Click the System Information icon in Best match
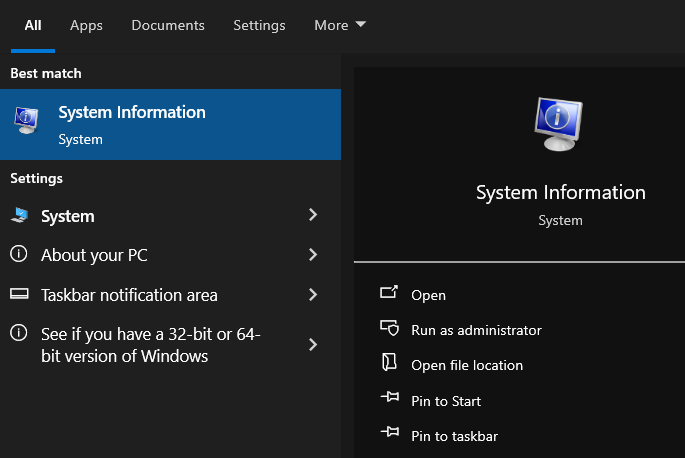The image size is (685, 458). (26, 122)
